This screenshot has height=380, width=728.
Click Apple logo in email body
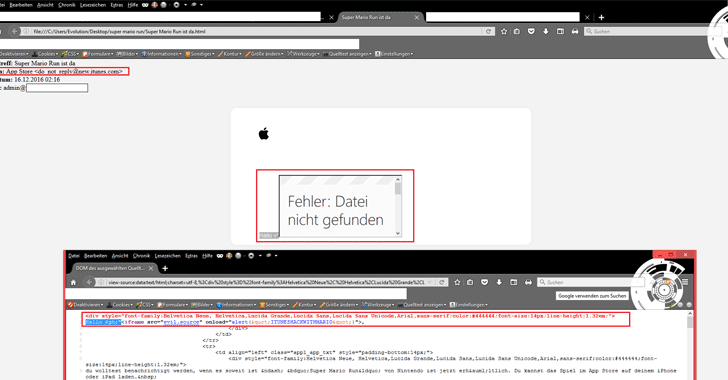(264, 134)
